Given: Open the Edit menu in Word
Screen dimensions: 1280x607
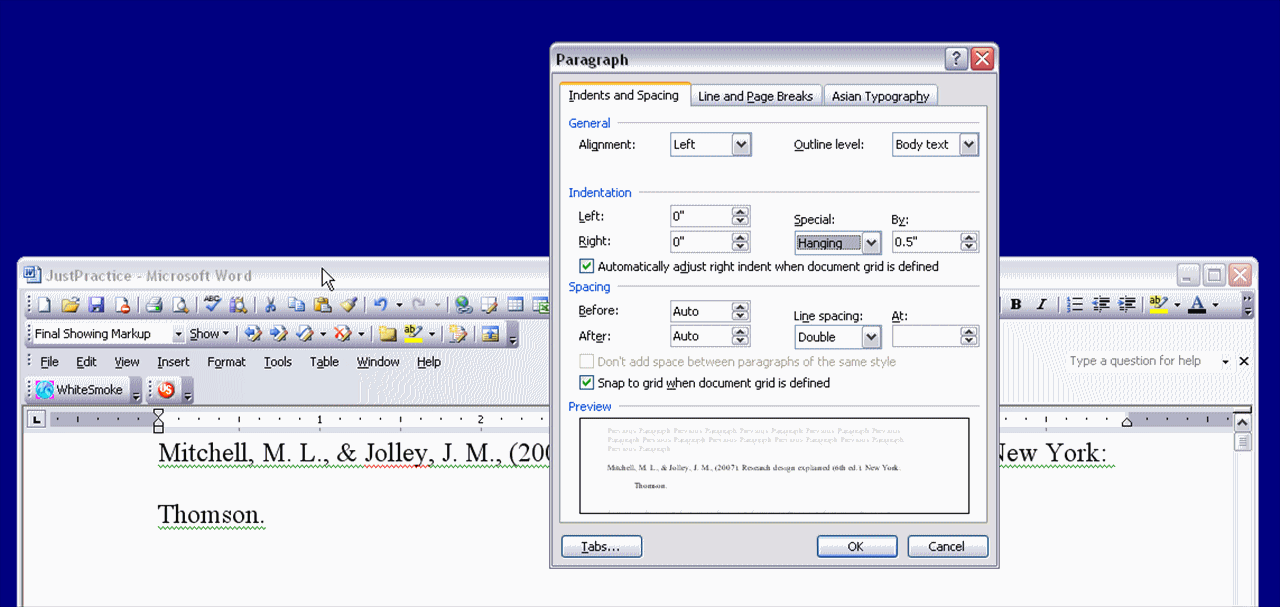Looking at the screenshot, I should pos(86,362).
